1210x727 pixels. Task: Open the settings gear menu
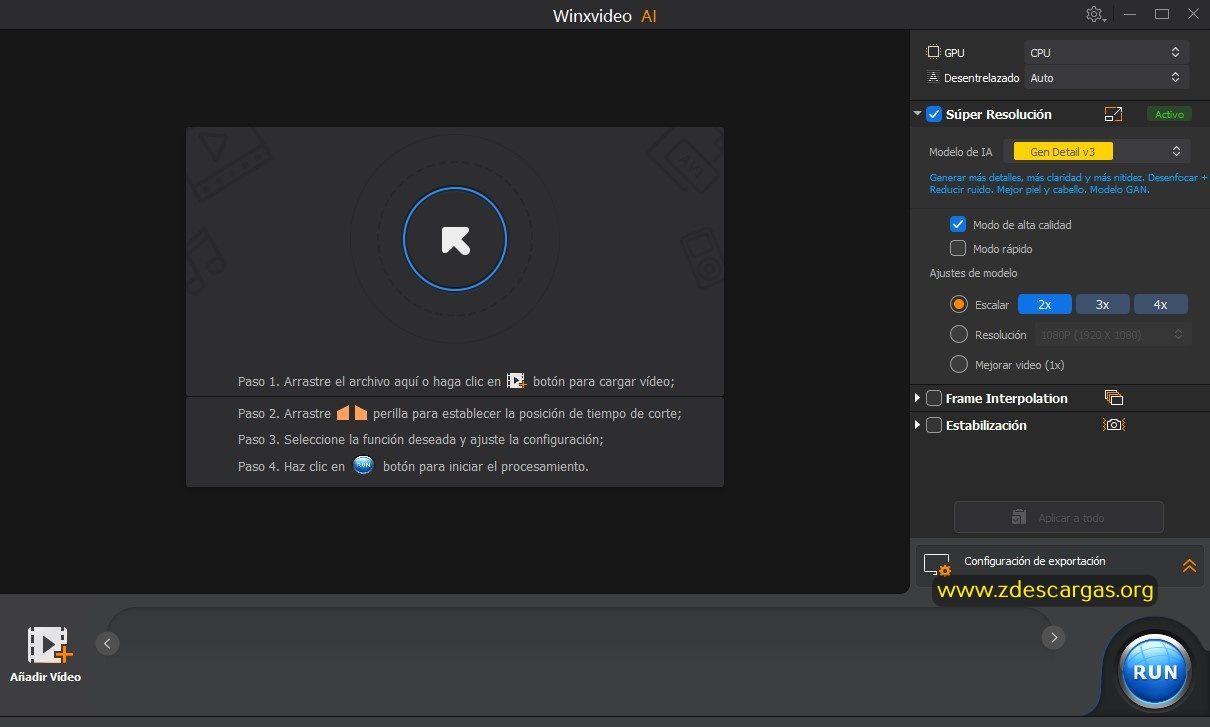[1095, 14]
